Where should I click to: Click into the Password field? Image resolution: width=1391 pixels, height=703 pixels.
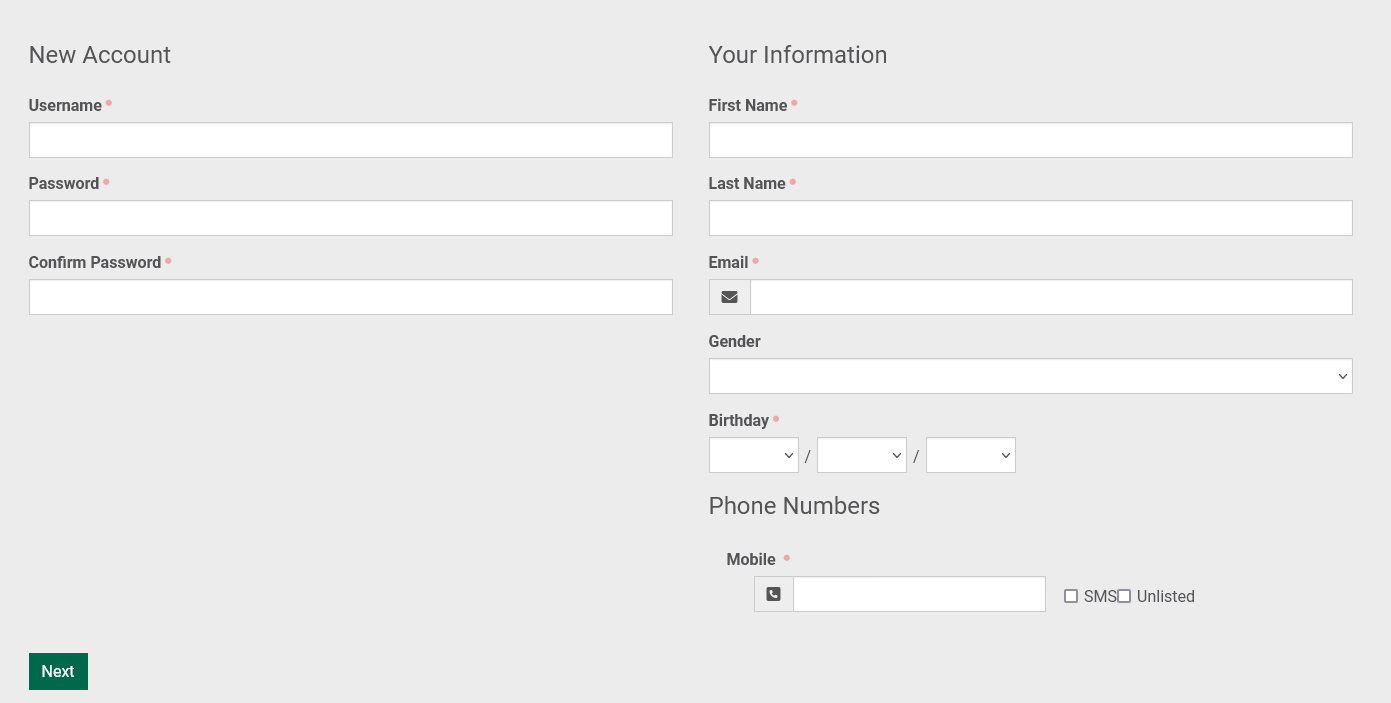coord(350,218)
